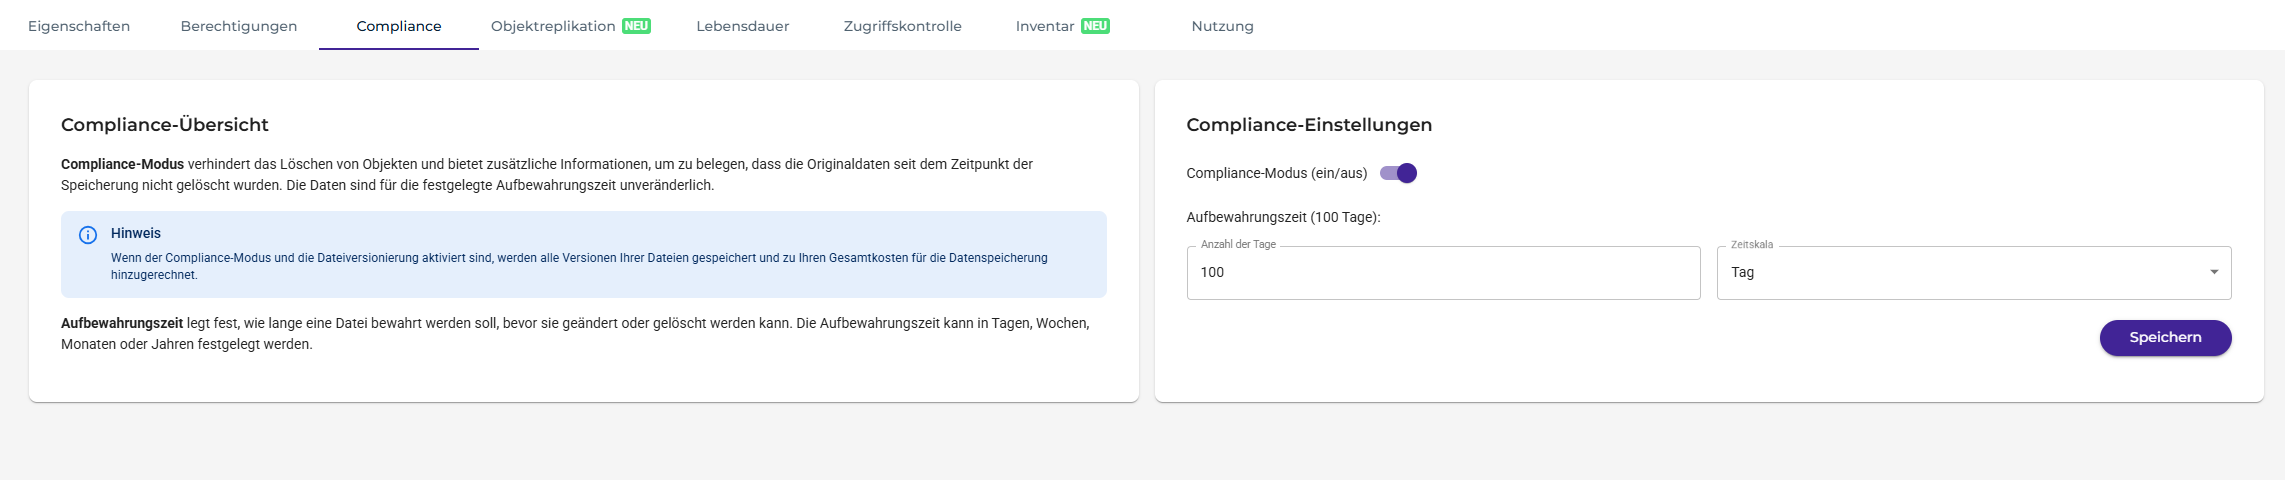Image resolution: width=2285 pixels, height=480 pixels.
Task: Show the Nutzung tab
Action: 1222,26
